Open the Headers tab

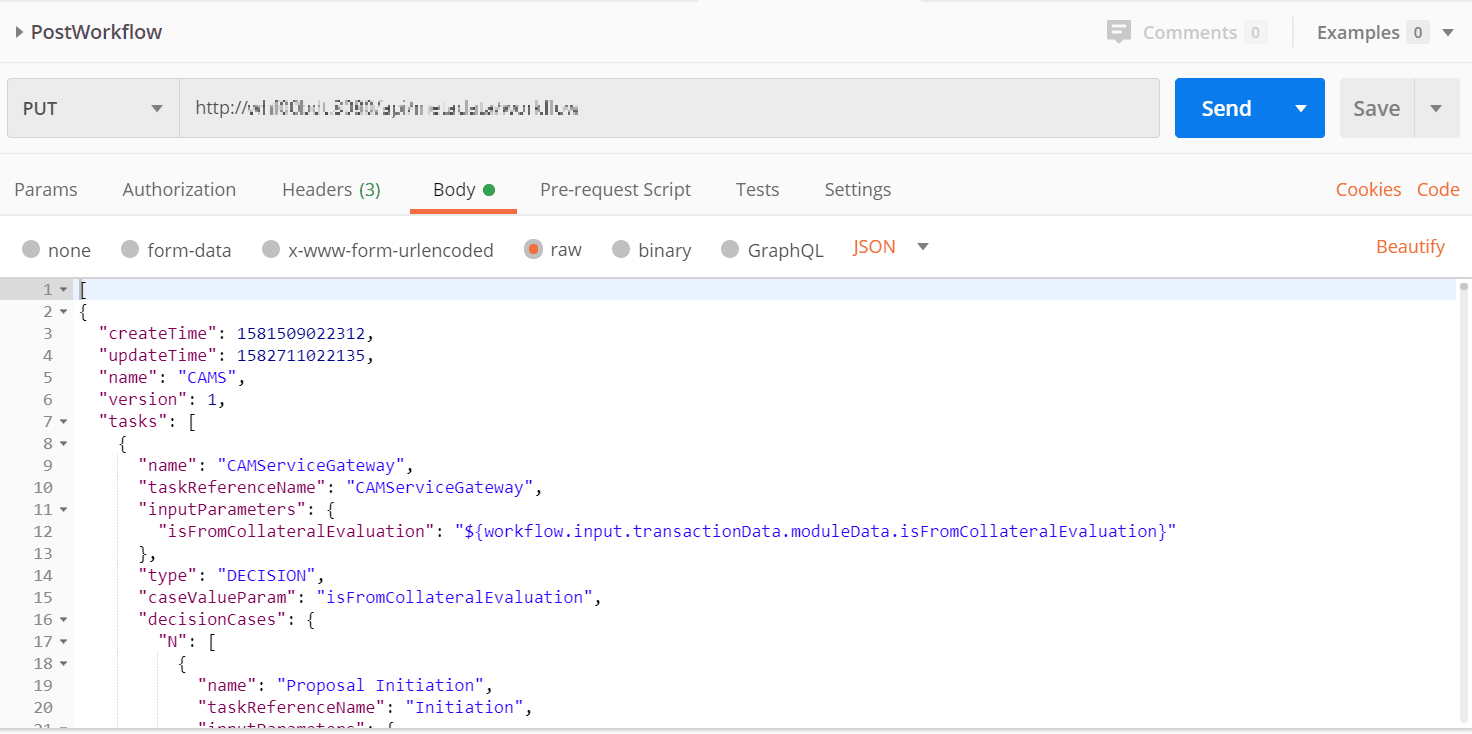pos(331,190)
